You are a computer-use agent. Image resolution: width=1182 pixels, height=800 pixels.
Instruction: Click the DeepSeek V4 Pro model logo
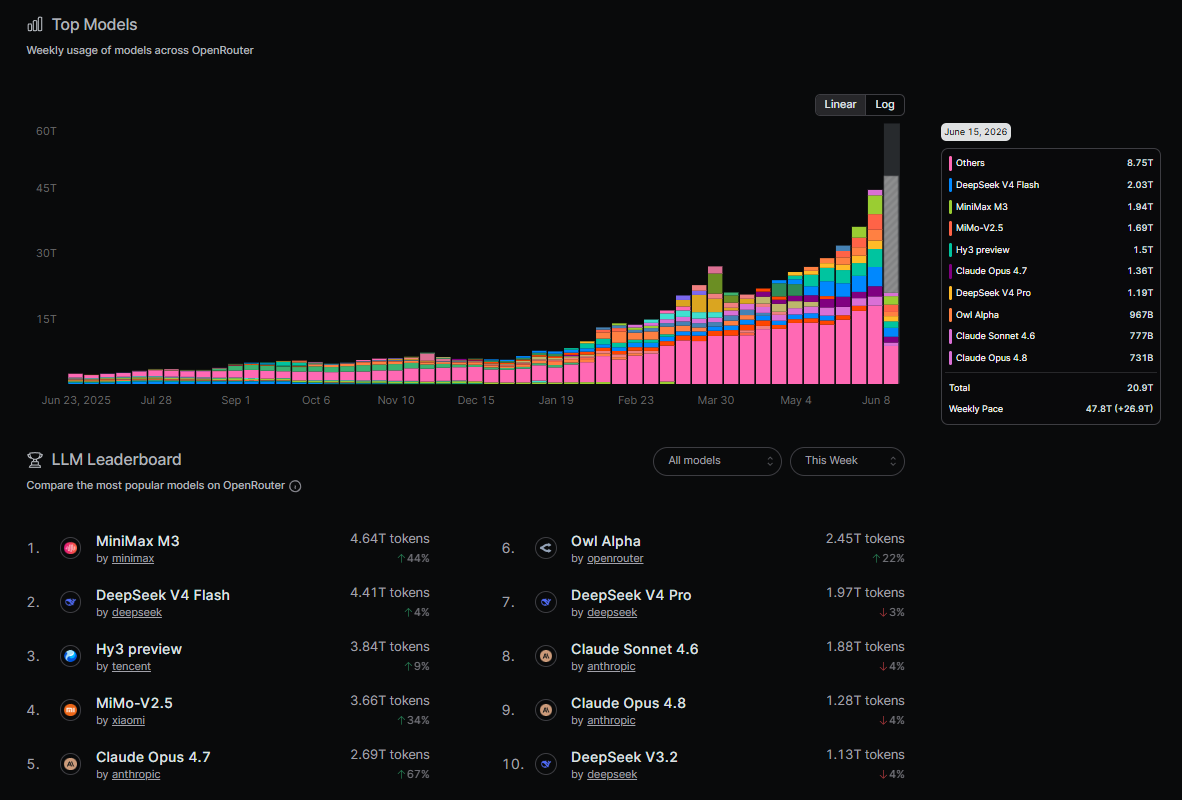pyautogui.click(x=546, y=602)
